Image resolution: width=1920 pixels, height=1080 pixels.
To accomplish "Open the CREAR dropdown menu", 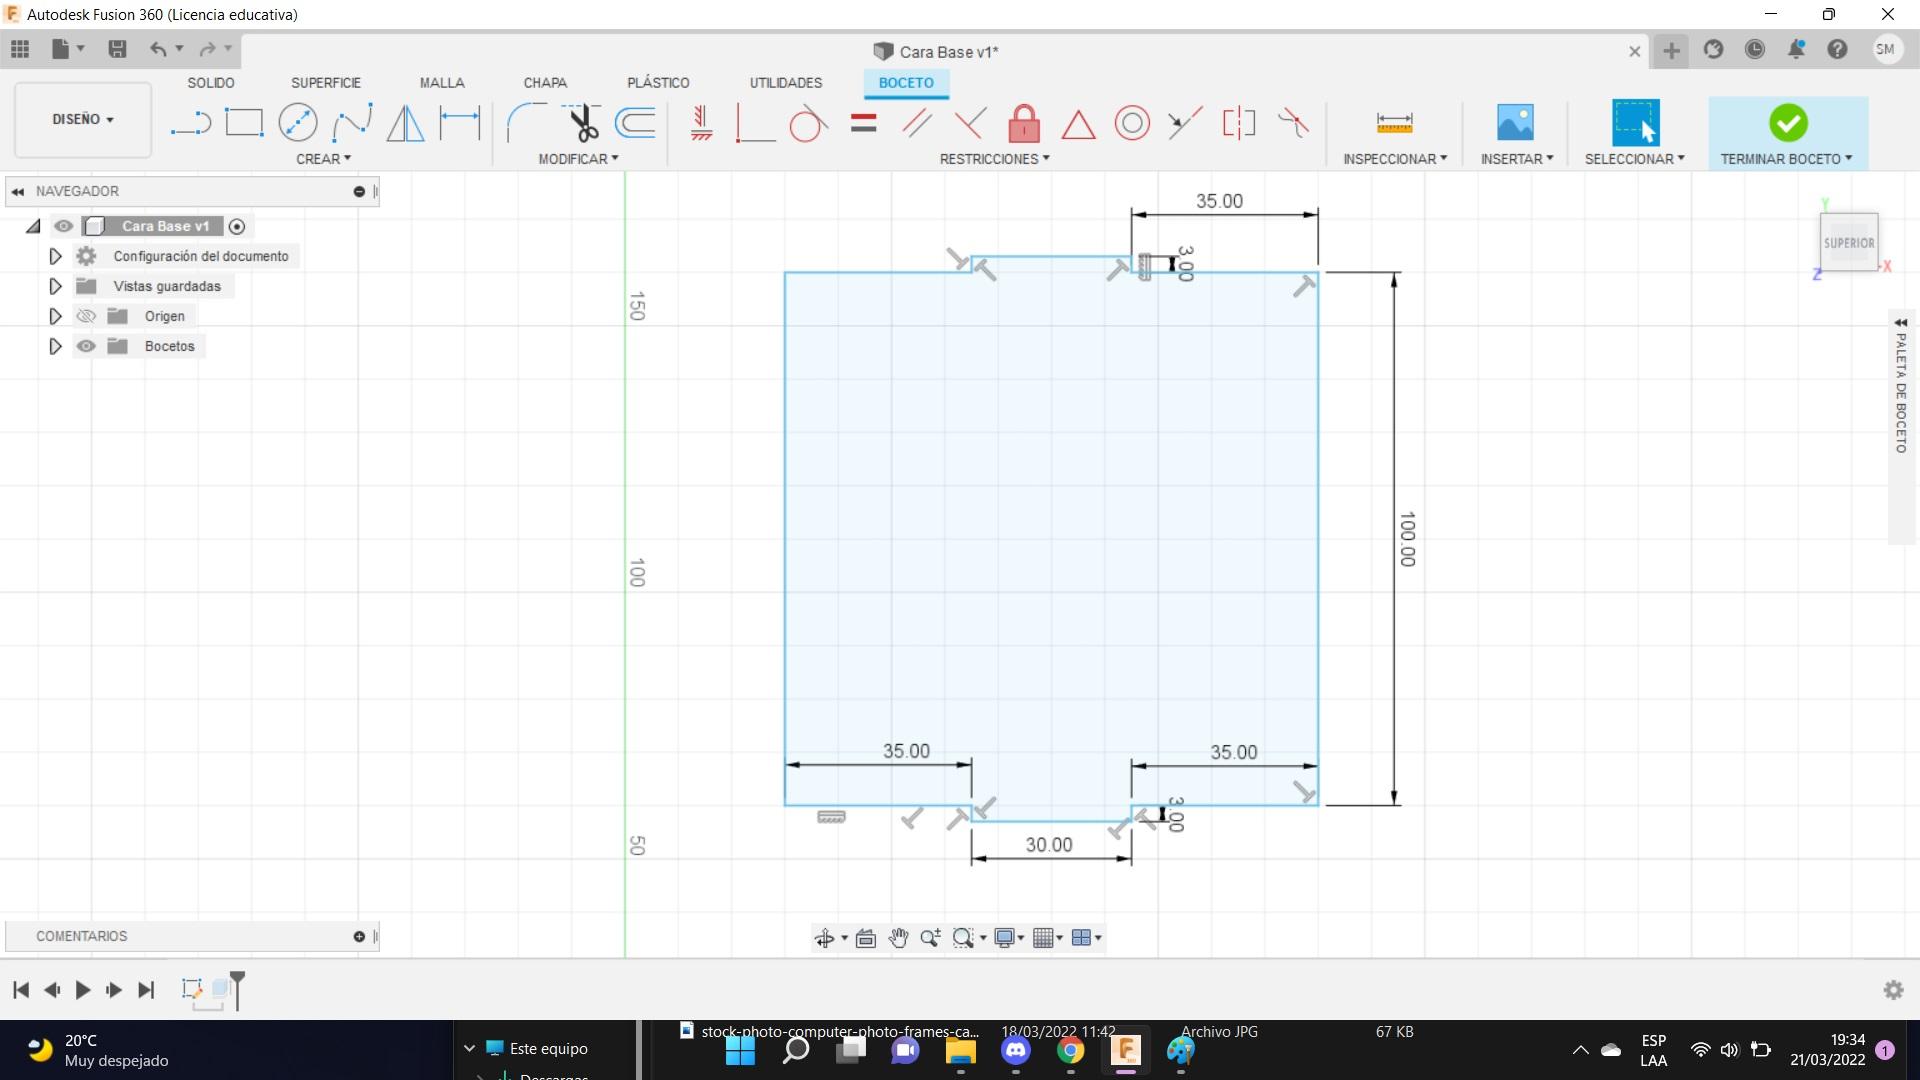I will pyautogui.click(x=323, y=159).
